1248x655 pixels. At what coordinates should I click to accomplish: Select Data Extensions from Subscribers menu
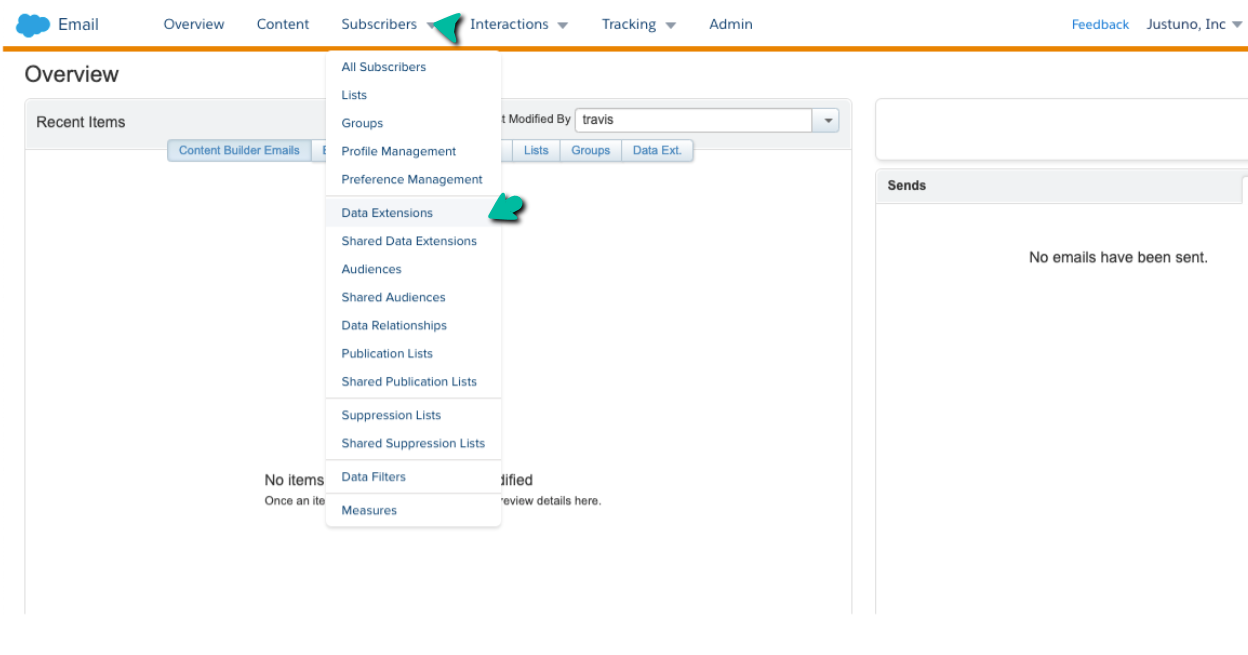(387, 213)
